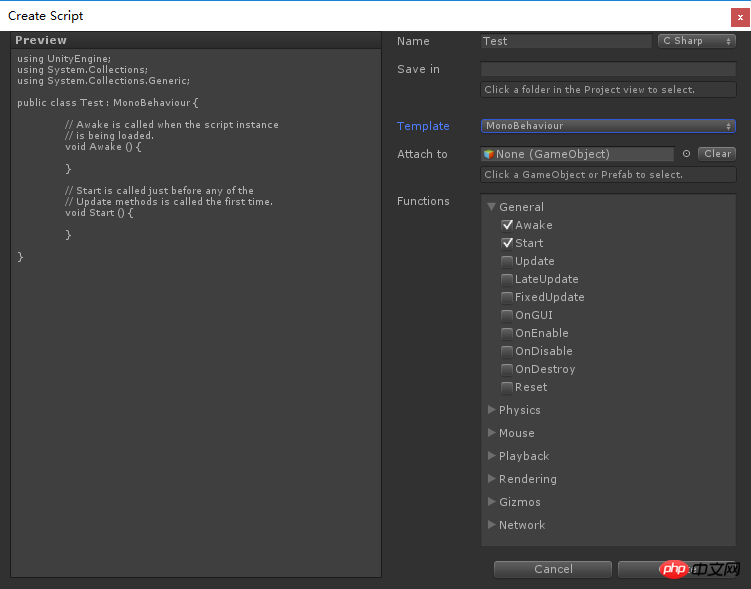Click the GameObject cube icon in Attach field
751x589 pixels.
point(489,154)
